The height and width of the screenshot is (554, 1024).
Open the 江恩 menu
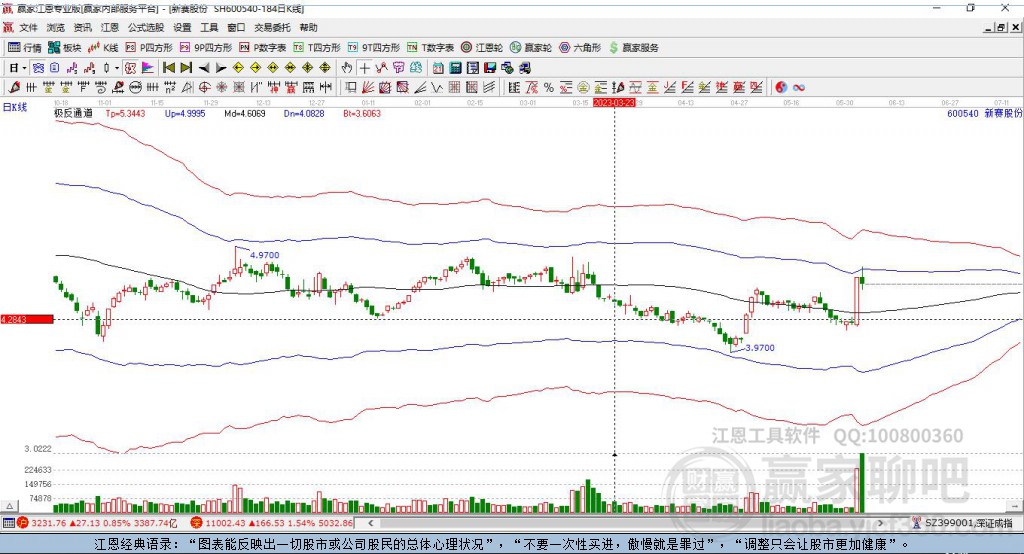coord(110,27)
